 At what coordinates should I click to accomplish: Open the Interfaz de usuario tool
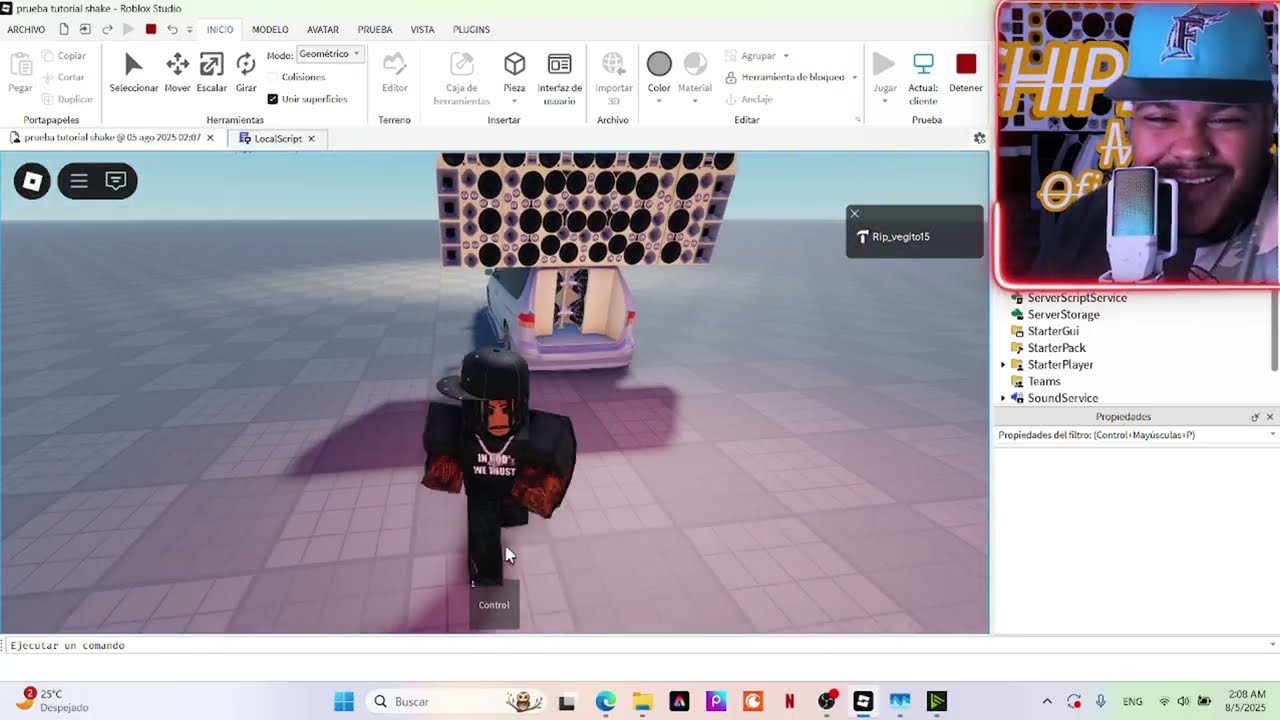(560, 78)
